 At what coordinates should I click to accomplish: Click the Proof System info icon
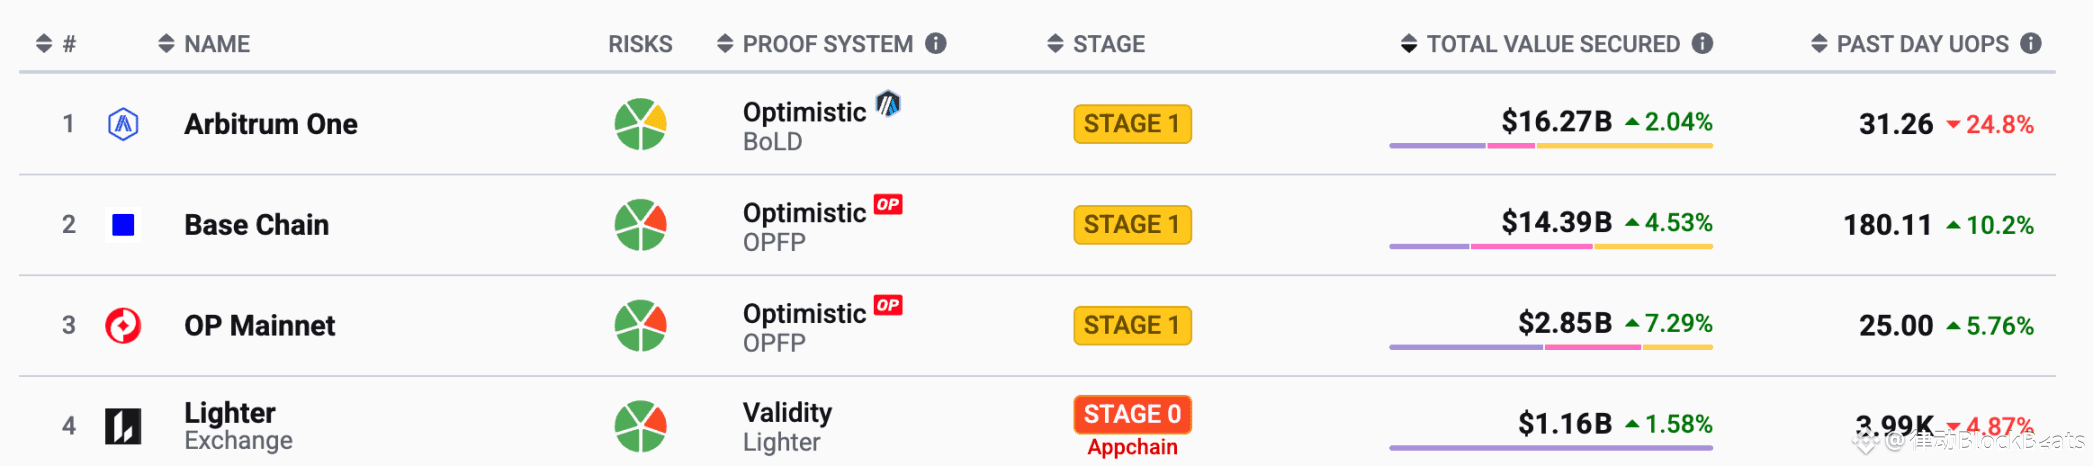936,43
